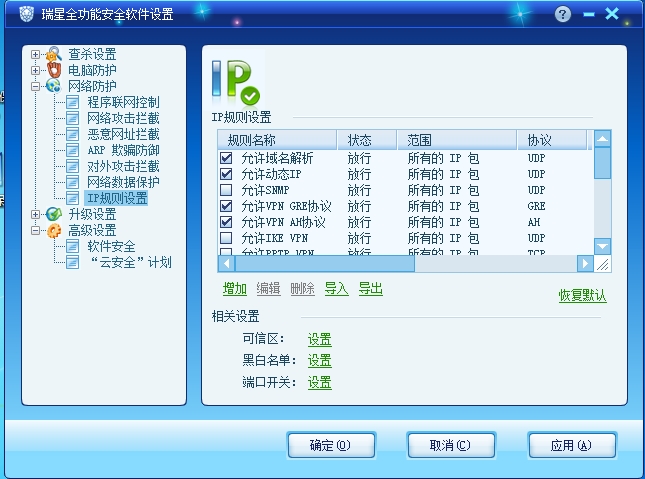Select IP规则设置 in the tree
The width and height of the screenshot is (645, 479).
click(117, 198)
